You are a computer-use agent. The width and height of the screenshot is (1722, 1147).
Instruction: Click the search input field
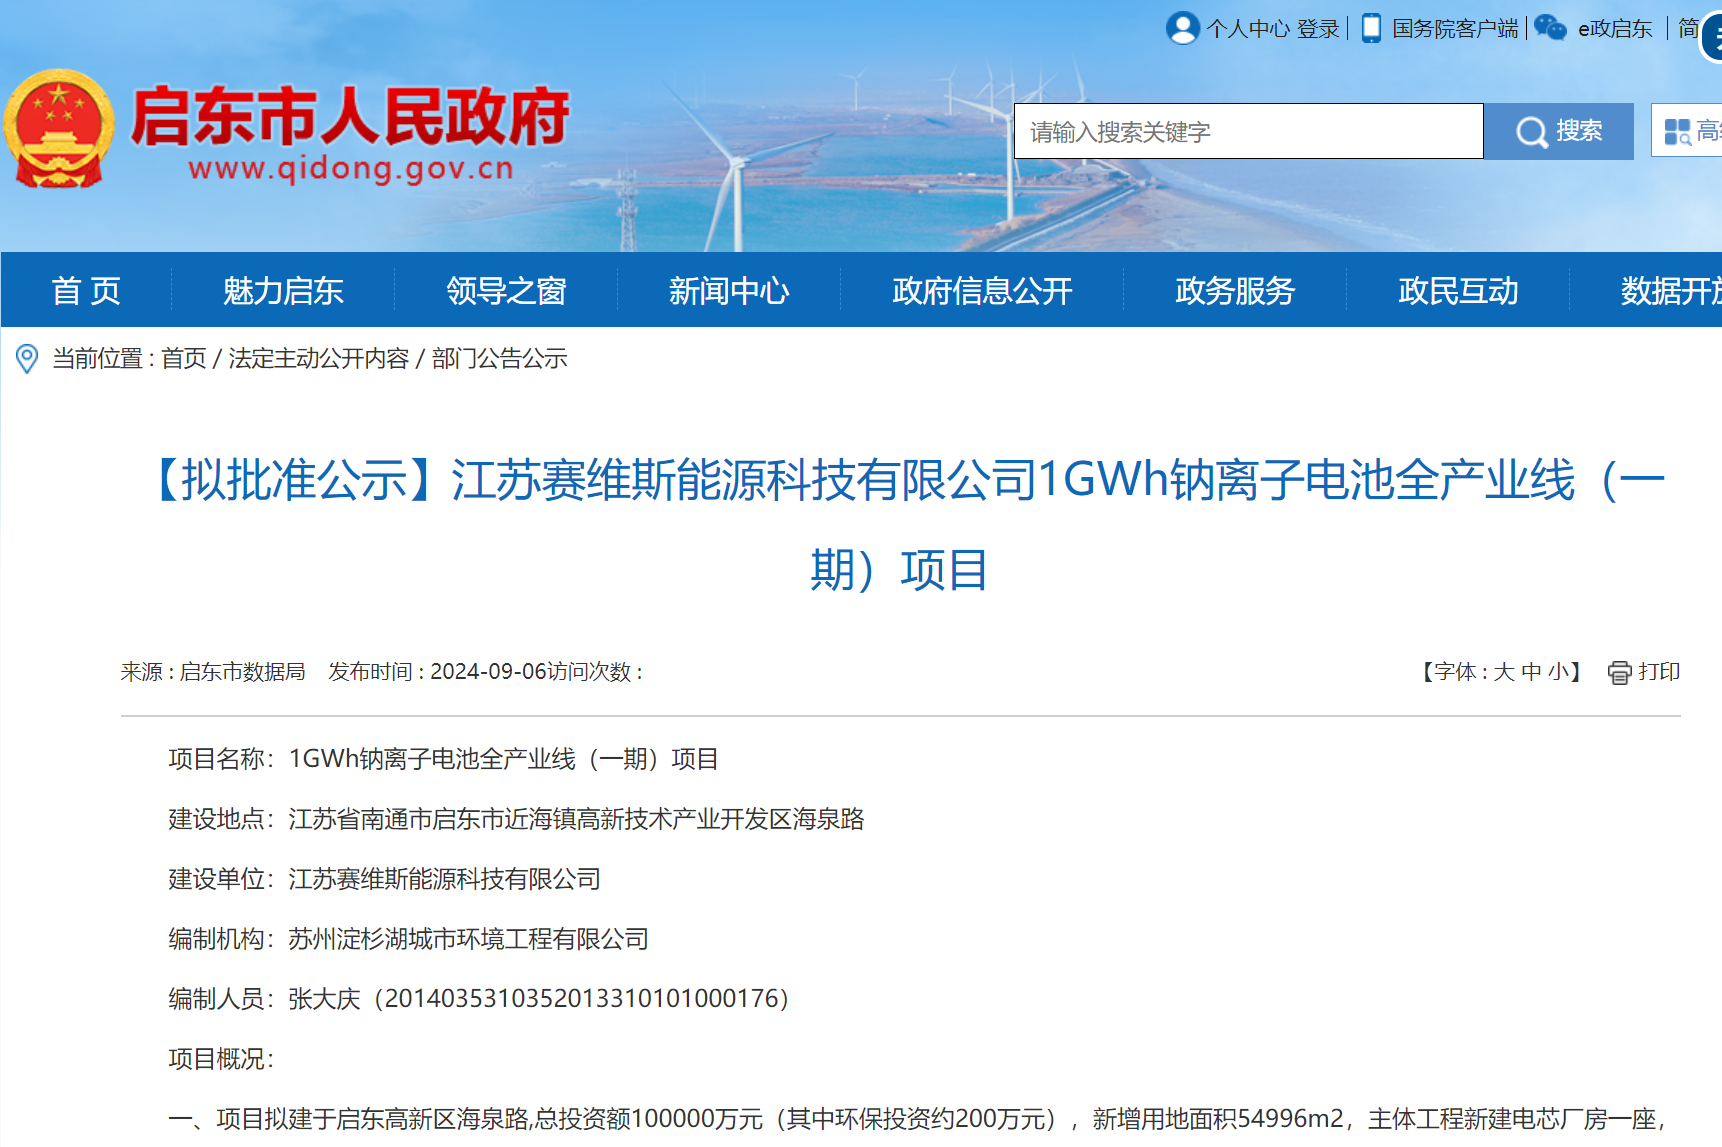pos(1240,131)
